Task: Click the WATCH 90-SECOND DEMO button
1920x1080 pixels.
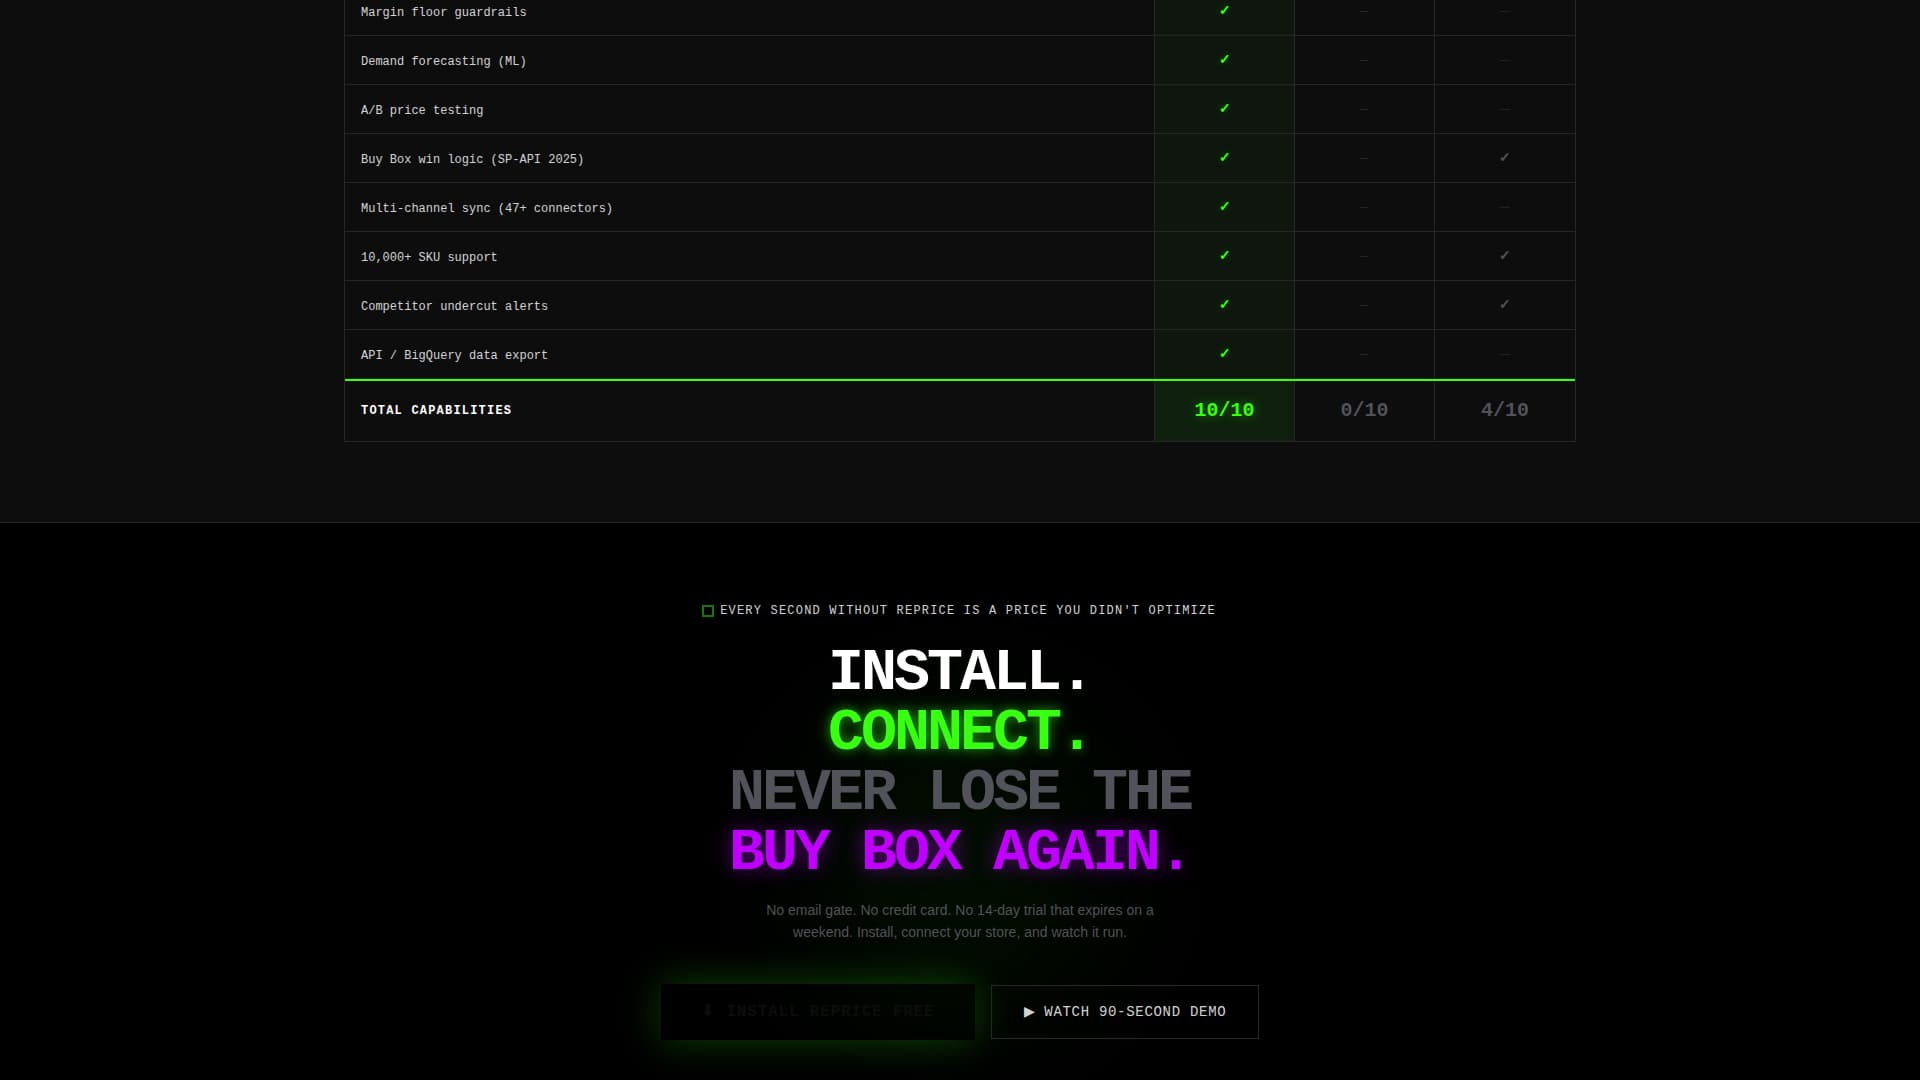Action: (1124, 1011)
